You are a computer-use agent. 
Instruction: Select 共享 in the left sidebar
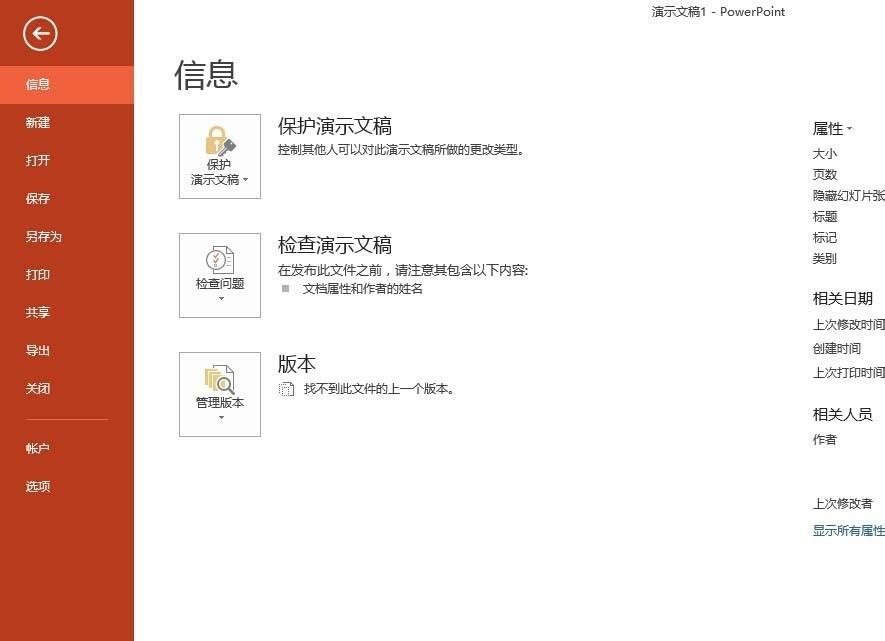coord(38,312)
